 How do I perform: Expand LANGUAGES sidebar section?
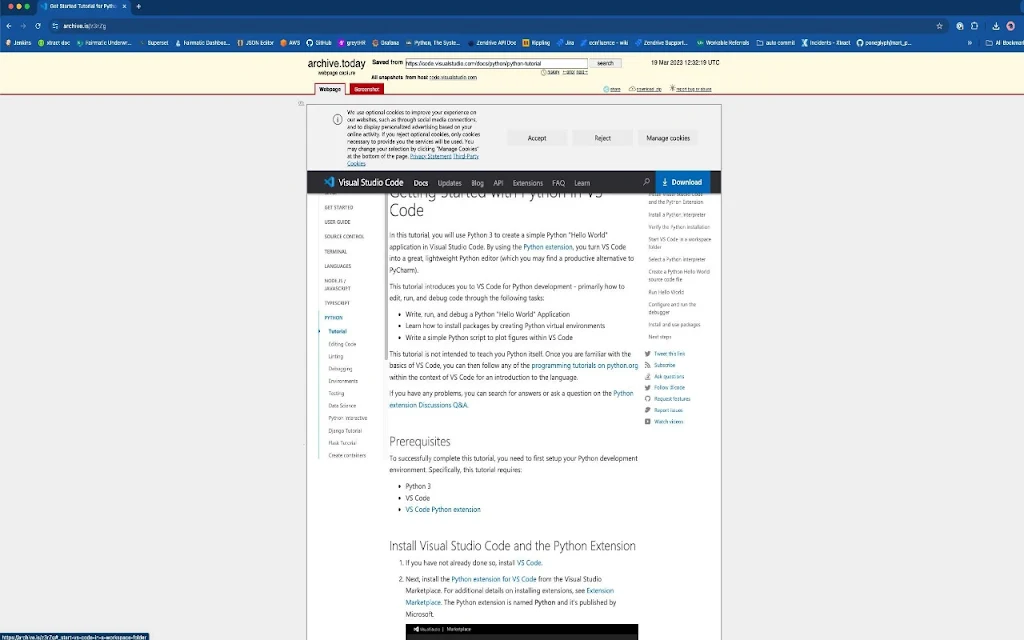pyautogui.click(x=338, y=266)
